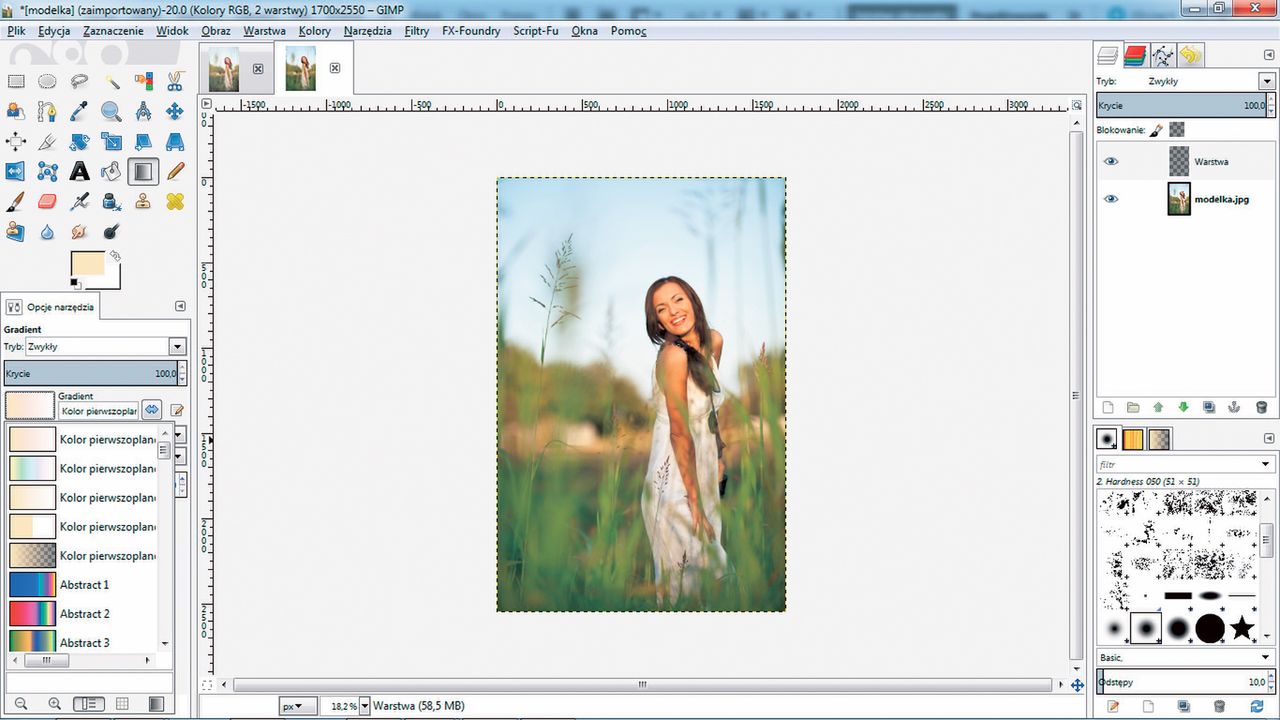Select the Zoom magnifier tool

[111, 111]
